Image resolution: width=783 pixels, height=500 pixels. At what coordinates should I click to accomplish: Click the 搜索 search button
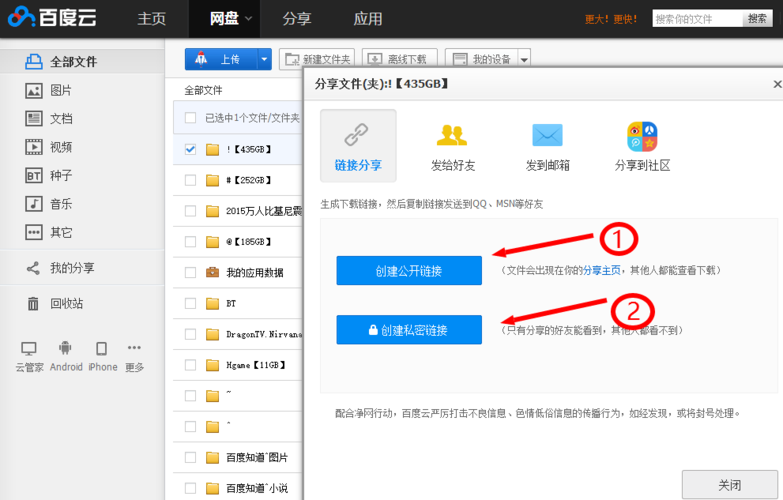pyautogui.click(x=757, y=18)
